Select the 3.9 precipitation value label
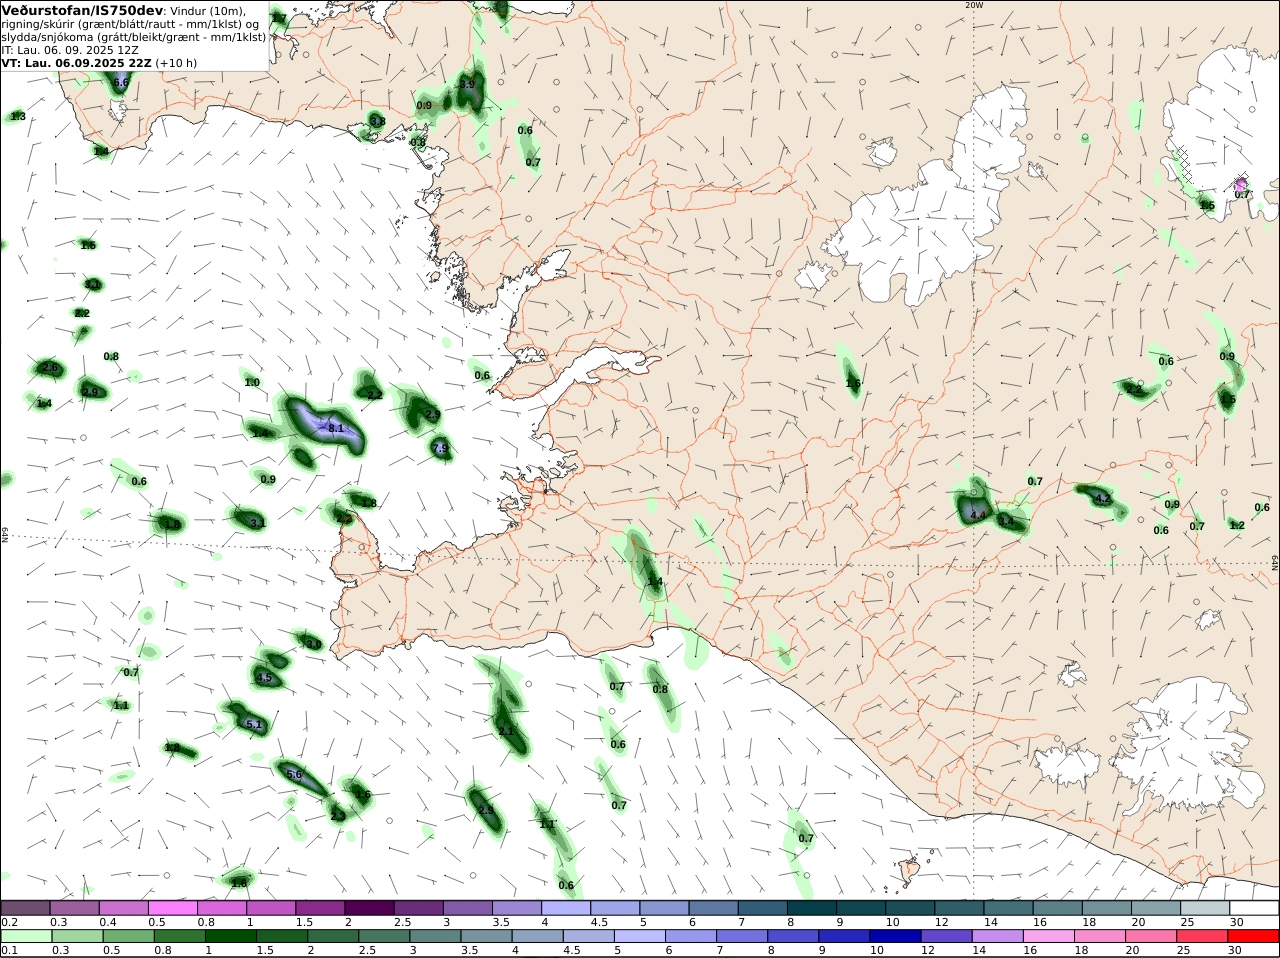Viewport: 1280px width, 958px height. point(467,84)
